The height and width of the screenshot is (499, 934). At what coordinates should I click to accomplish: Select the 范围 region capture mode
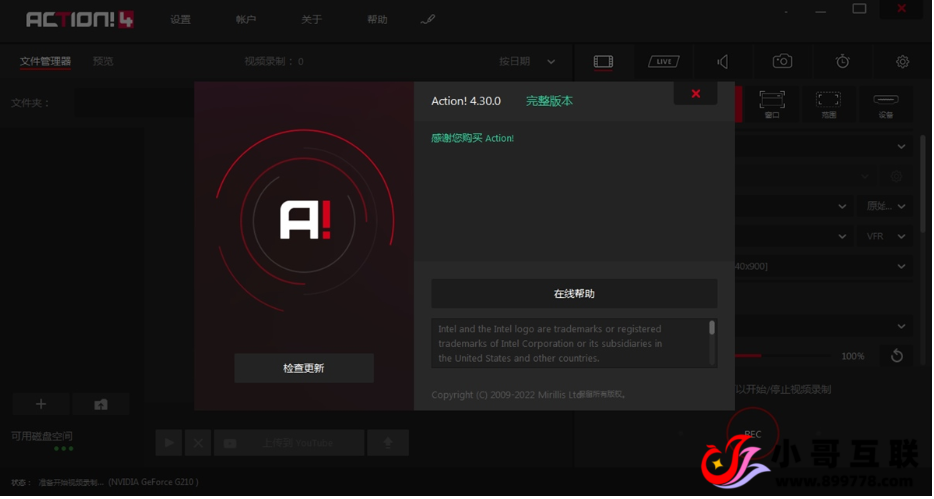828,103
